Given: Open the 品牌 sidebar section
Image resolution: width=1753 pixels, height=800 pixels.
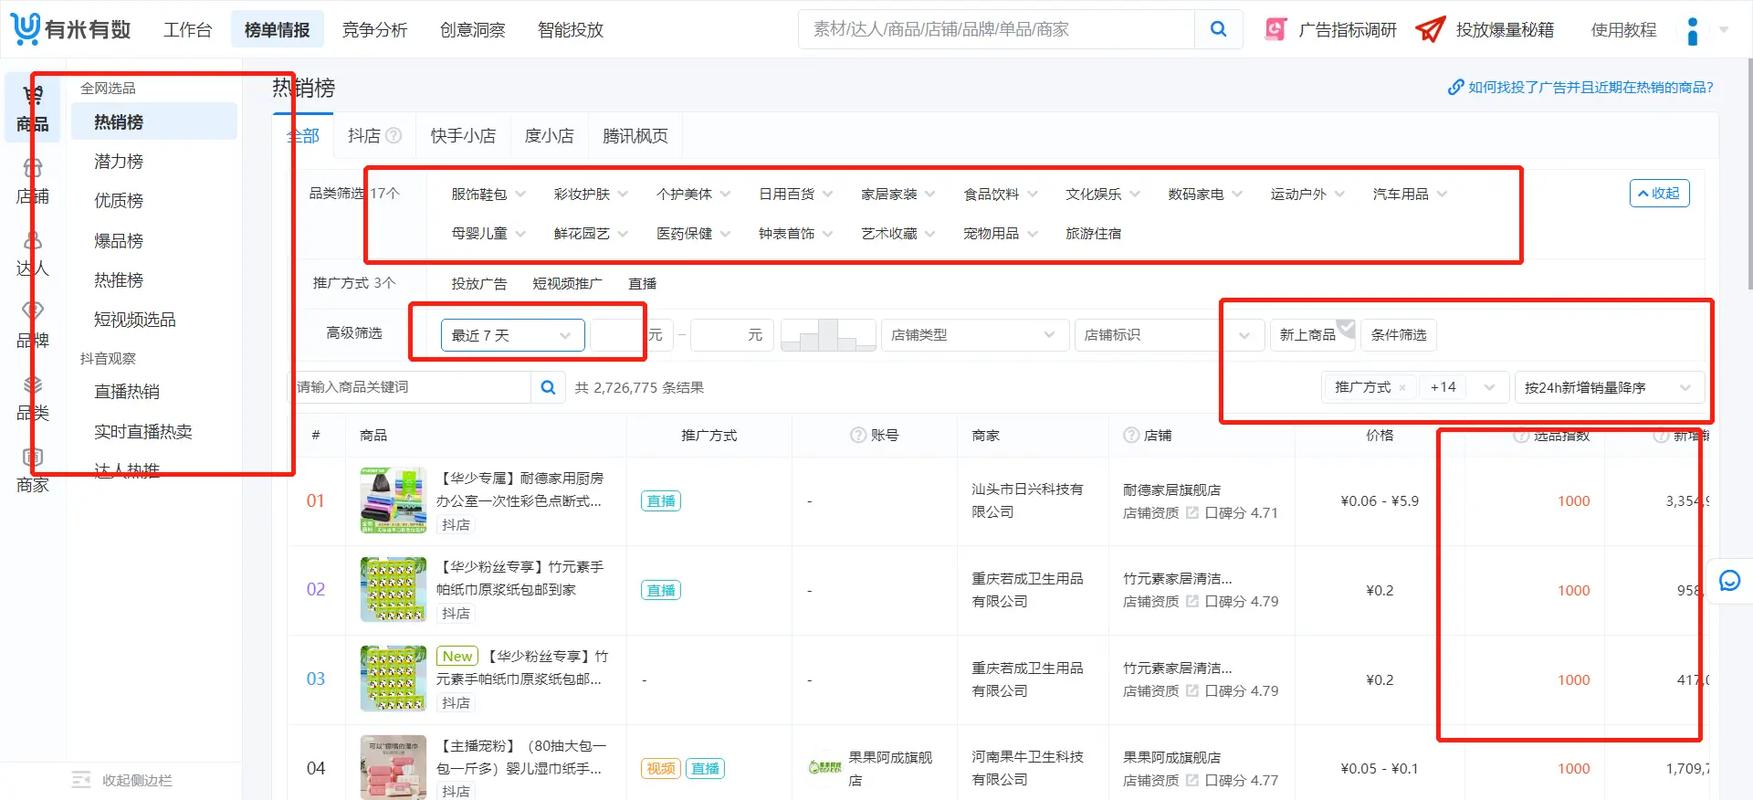Looking at the screenshot, I should [33, 326].
